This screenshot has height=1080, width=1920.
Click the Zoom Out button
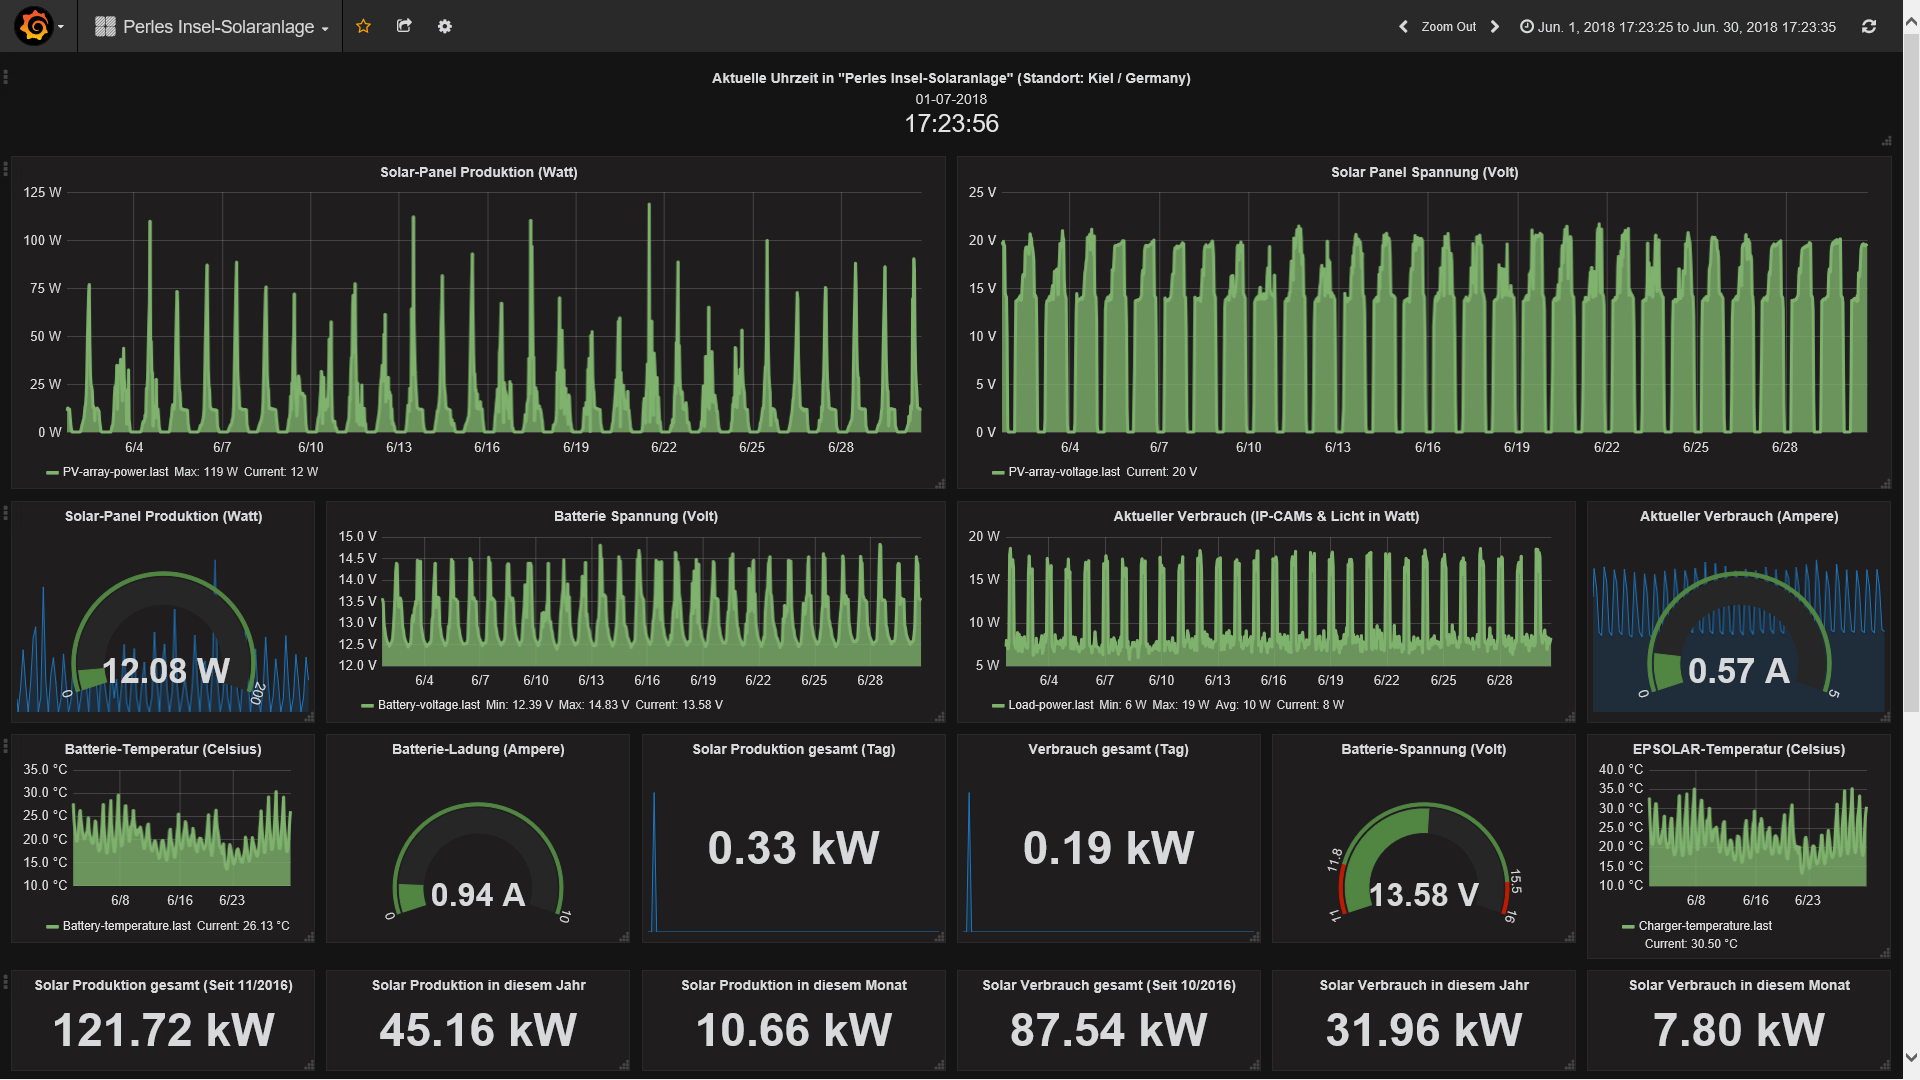[x=1448, y=27]
